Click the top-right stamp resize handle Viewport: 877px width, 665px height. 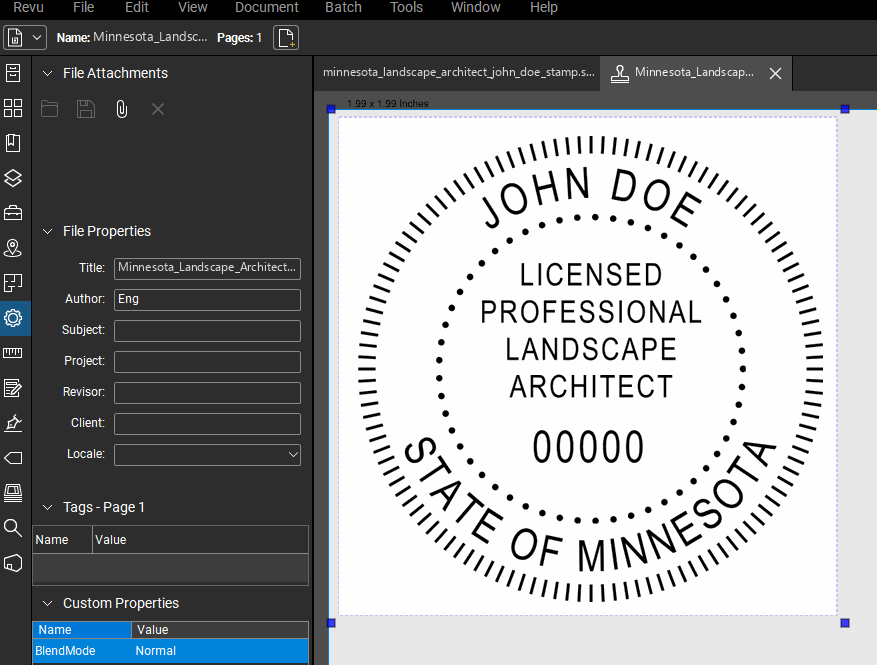(845, 109)
